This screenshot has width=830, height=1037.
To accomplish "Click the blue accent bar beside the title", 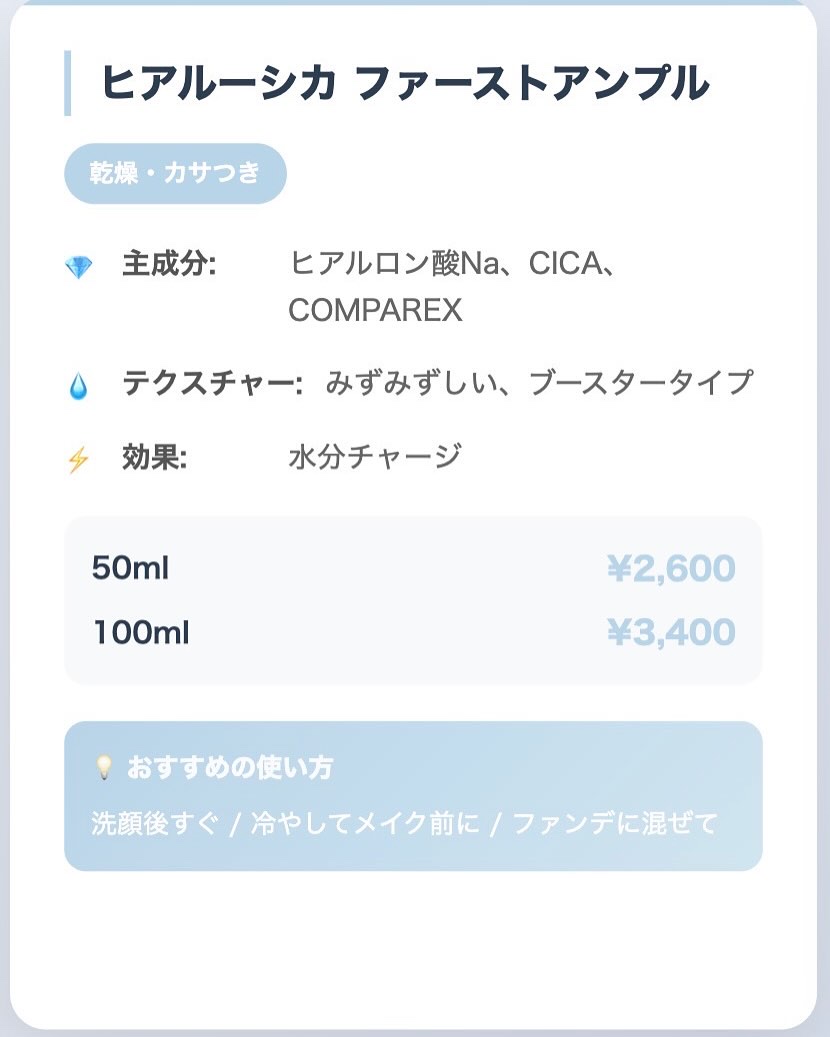I will coord(67,83).
